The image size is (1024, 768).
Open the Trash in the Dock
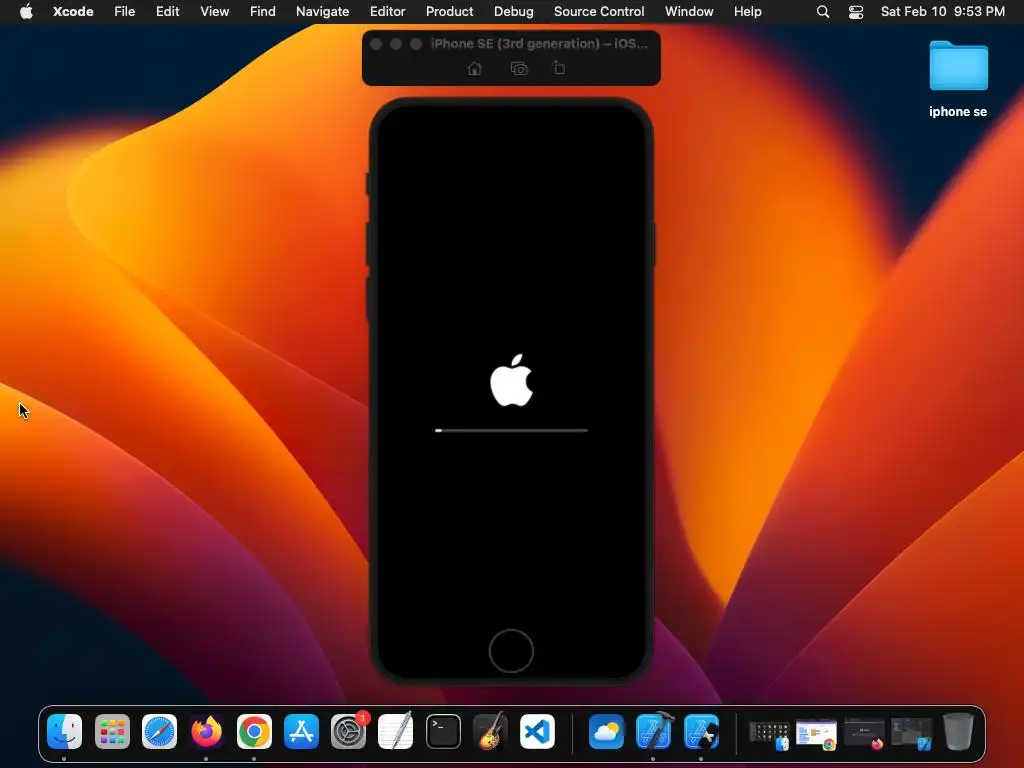pyautogui.click(x=958, y=731)
